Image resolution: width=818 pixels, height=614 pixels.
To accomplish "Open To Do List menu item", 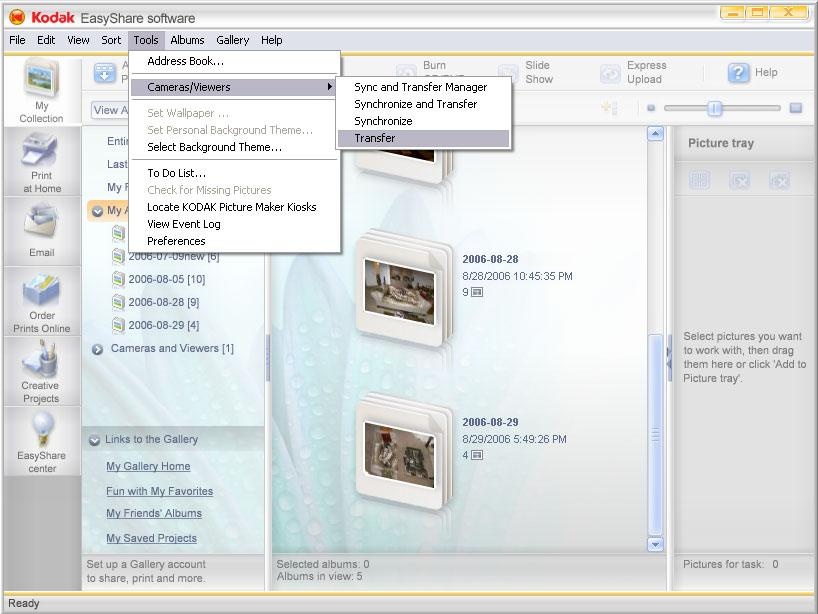I will [x=235, y=173].
